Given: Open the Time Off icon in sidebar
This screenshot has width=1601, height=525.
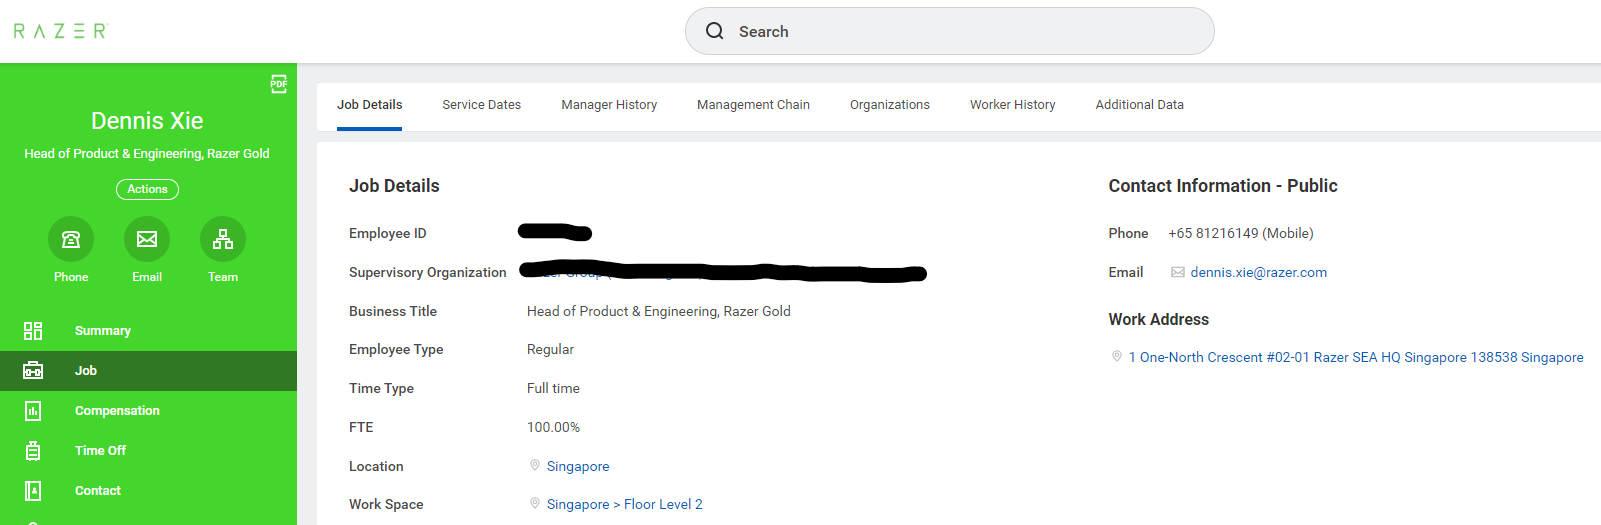Looking at the screenshot, I should coord(33,451).
